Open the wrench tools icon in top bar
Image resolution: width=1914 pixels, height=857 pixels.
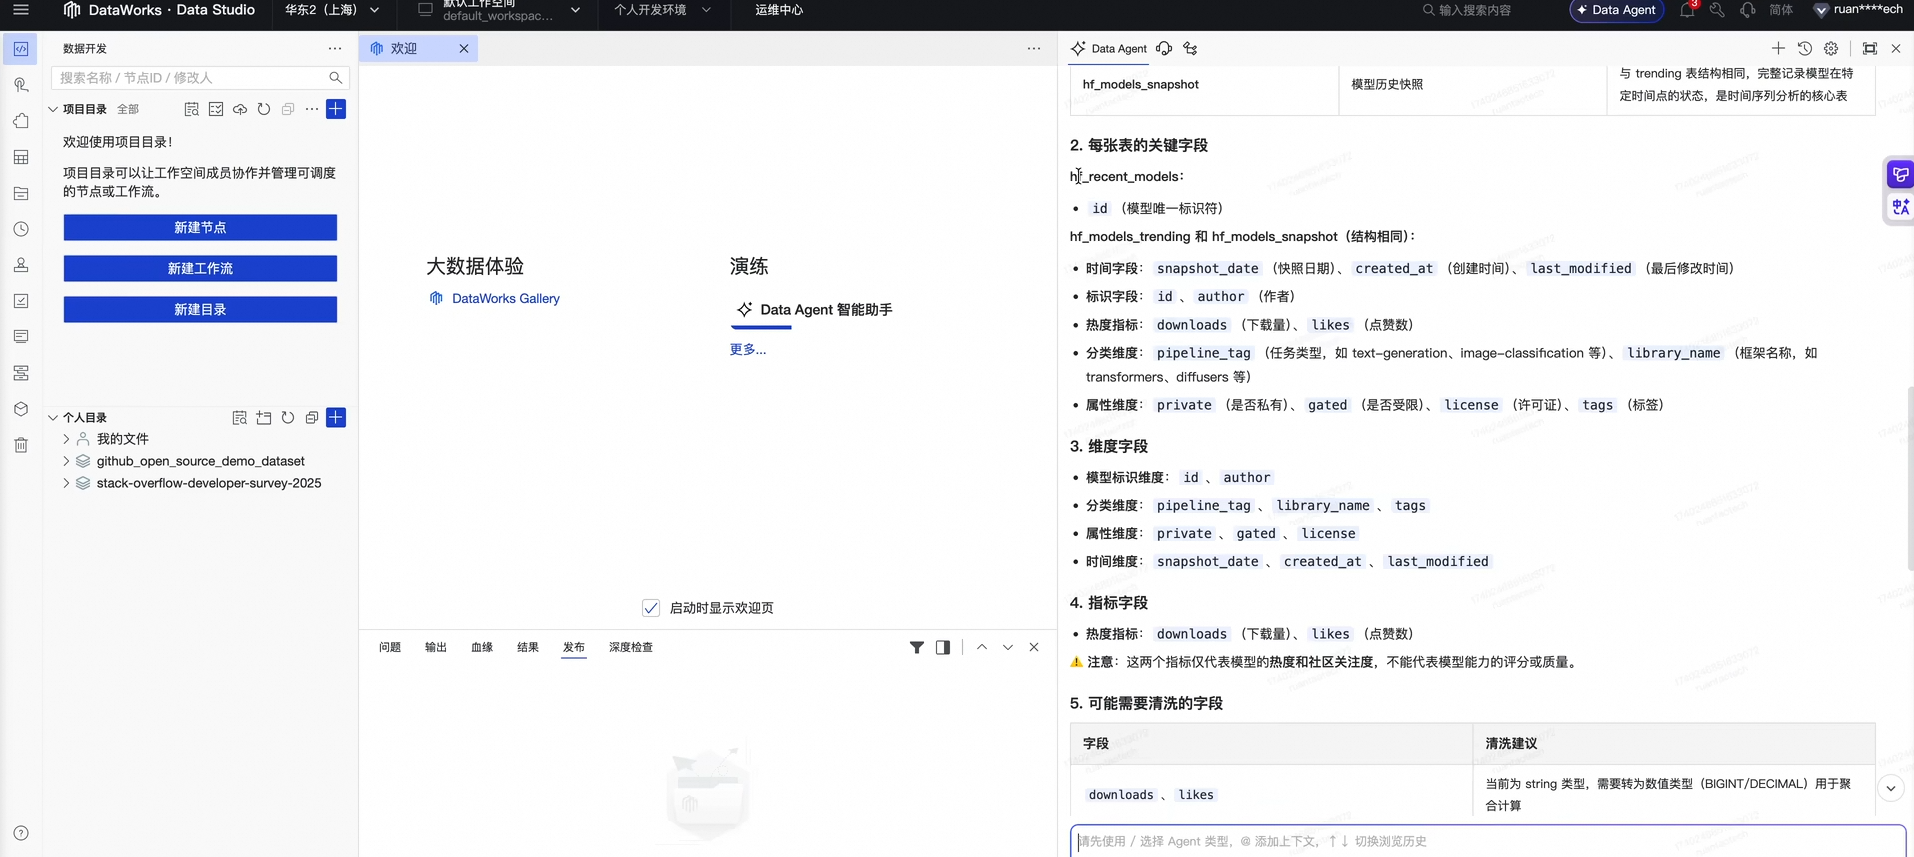point(1717,10)
